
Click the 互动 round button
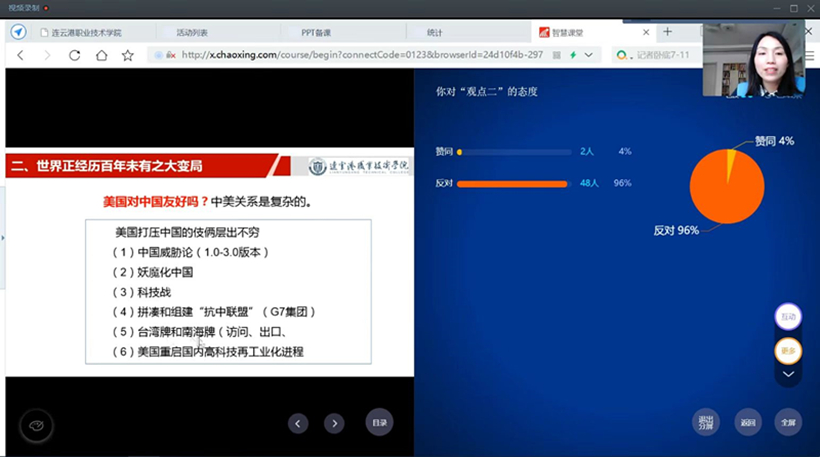[x=788, y=317]
